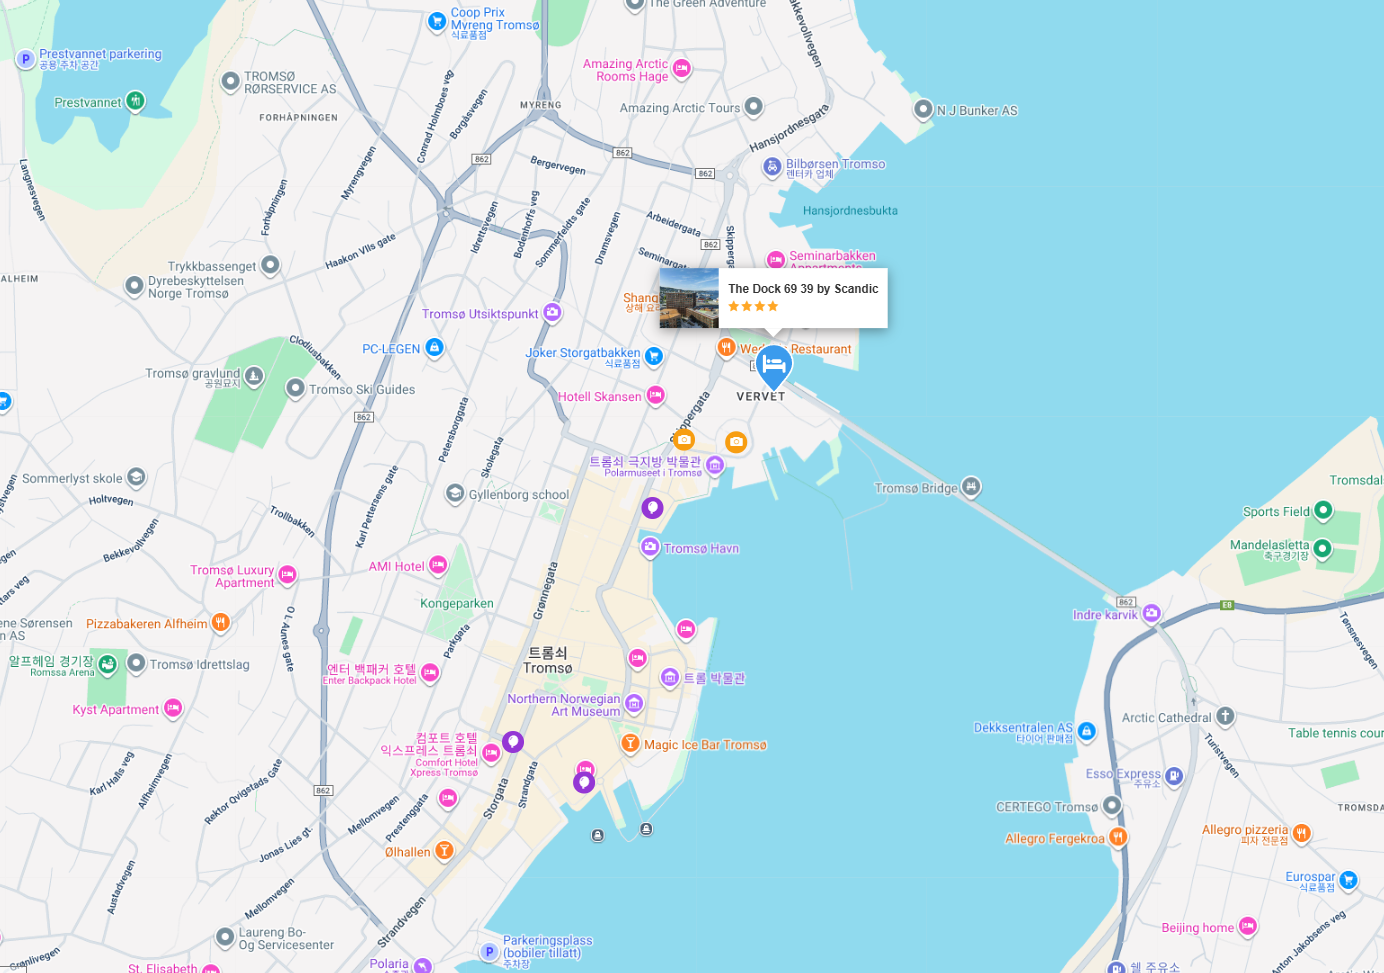Select the PC-LEGEN shop icon

pos(434,347)
